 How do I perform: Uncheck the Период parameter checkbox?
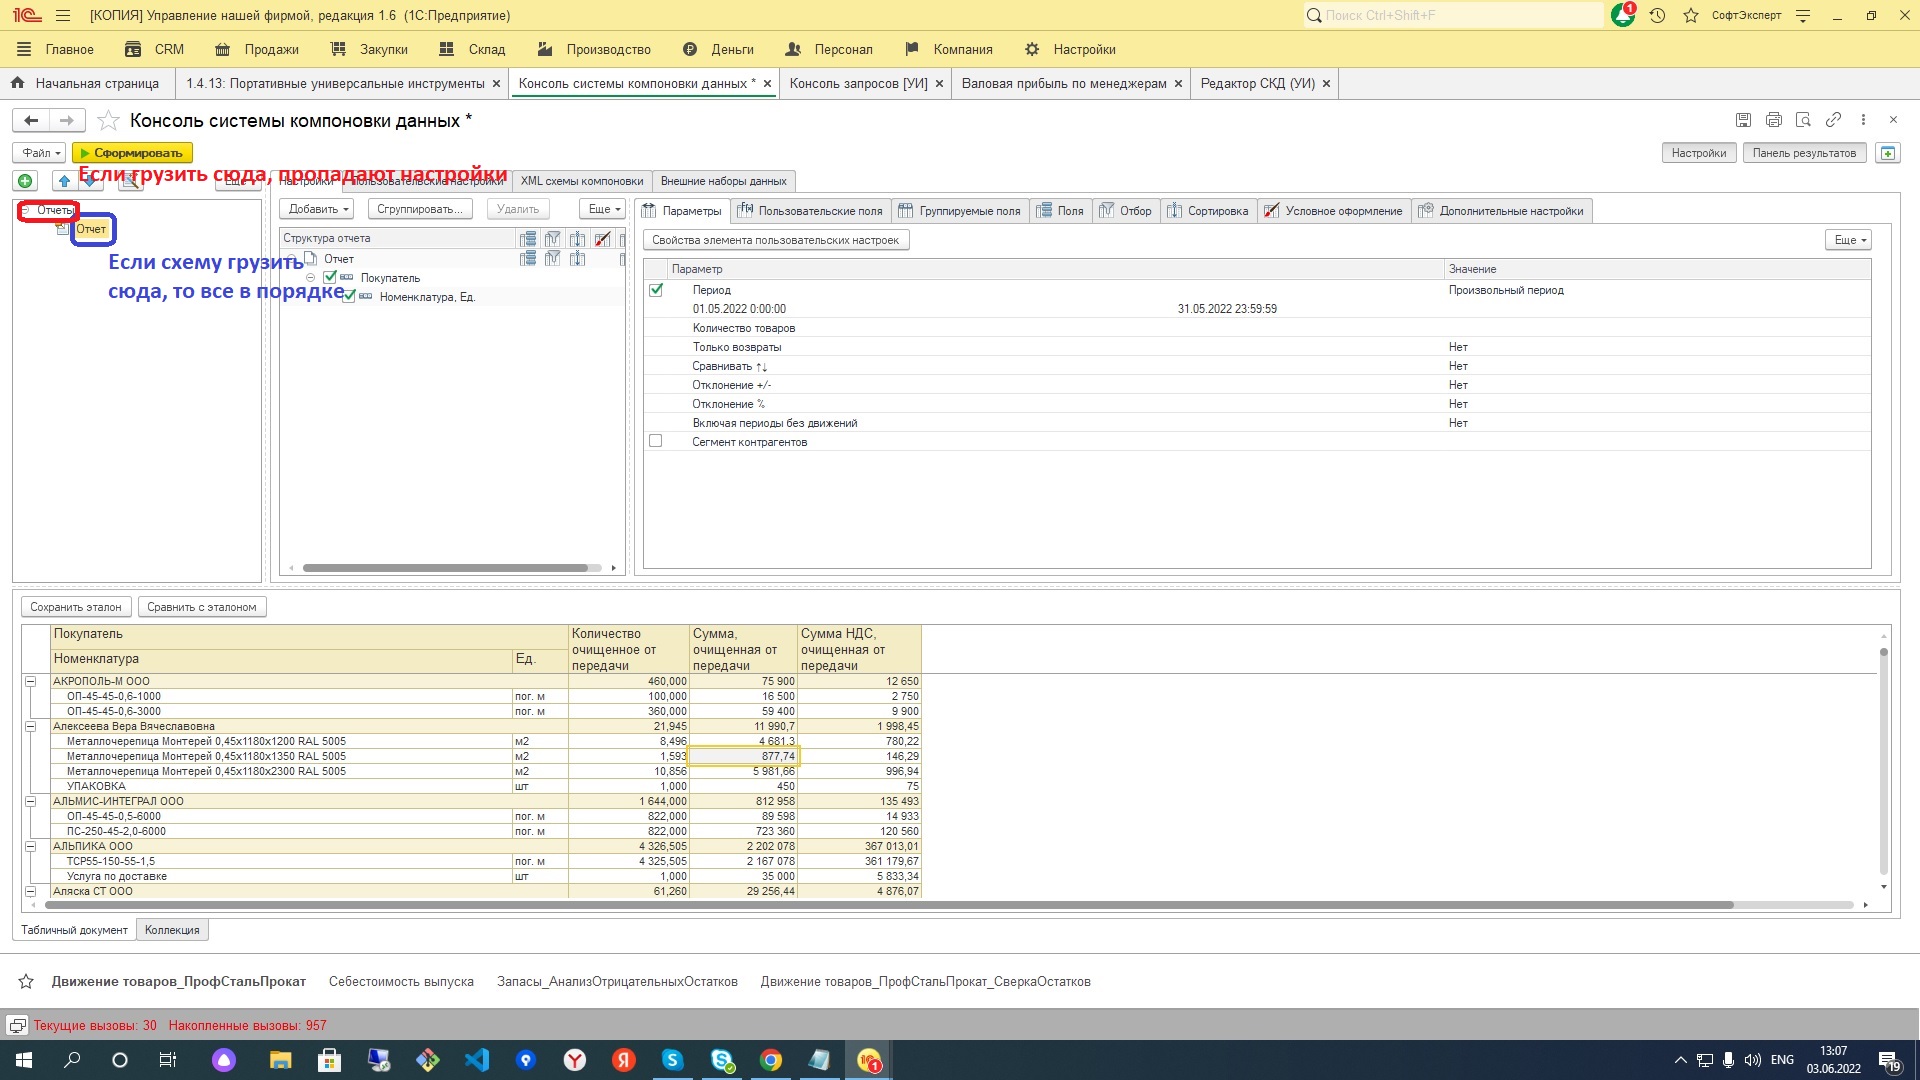click(x=656, y=290)
